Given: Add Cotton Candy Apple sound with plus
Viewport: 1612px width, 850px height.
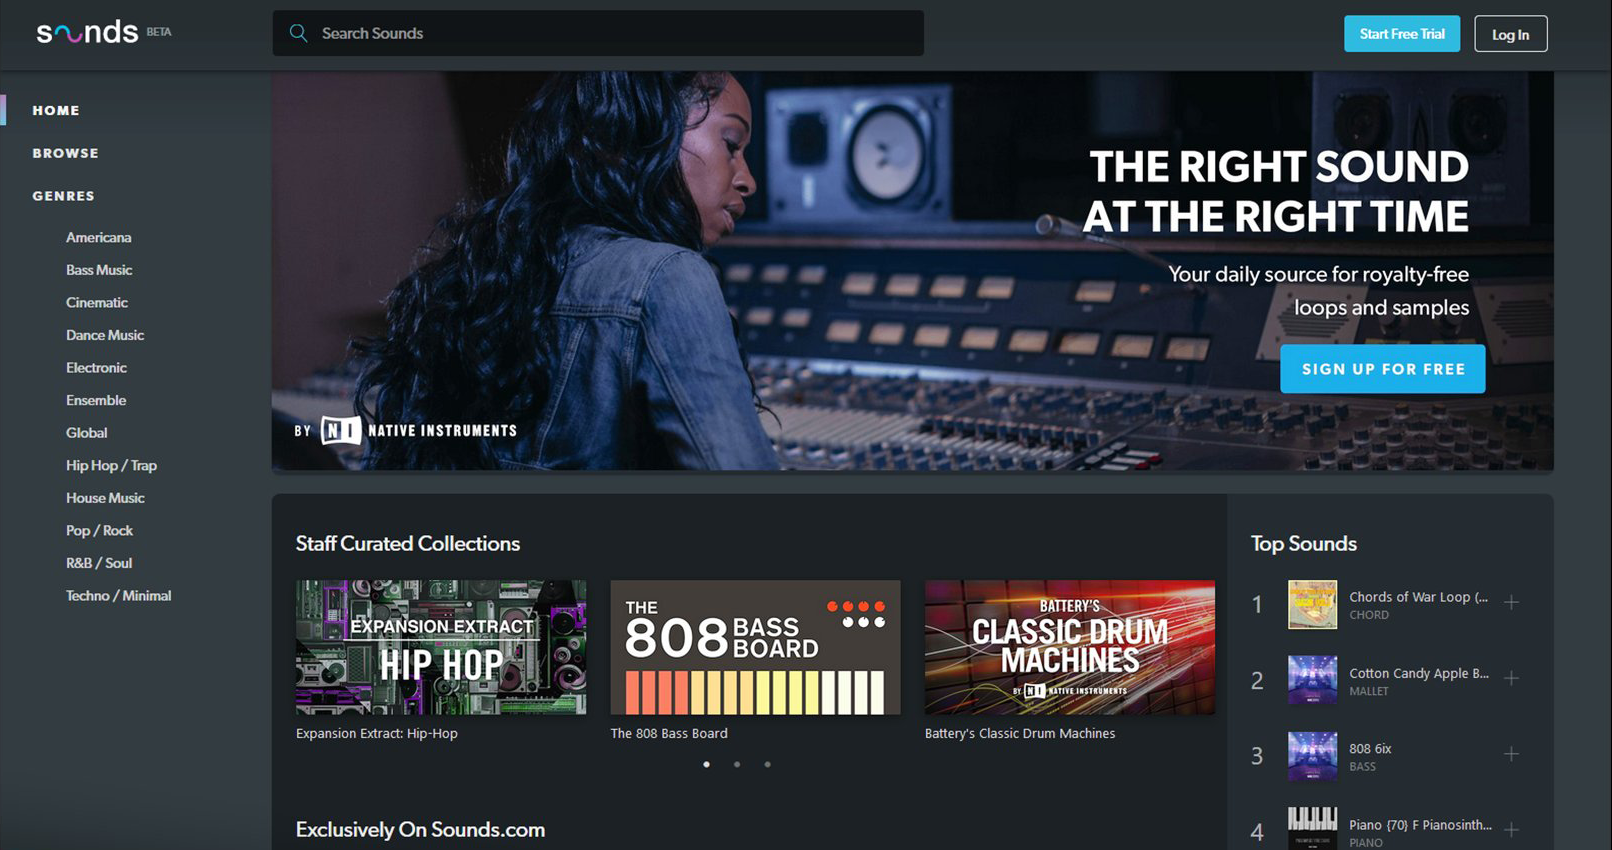Looking at the screenshot, I should 1511,678.
